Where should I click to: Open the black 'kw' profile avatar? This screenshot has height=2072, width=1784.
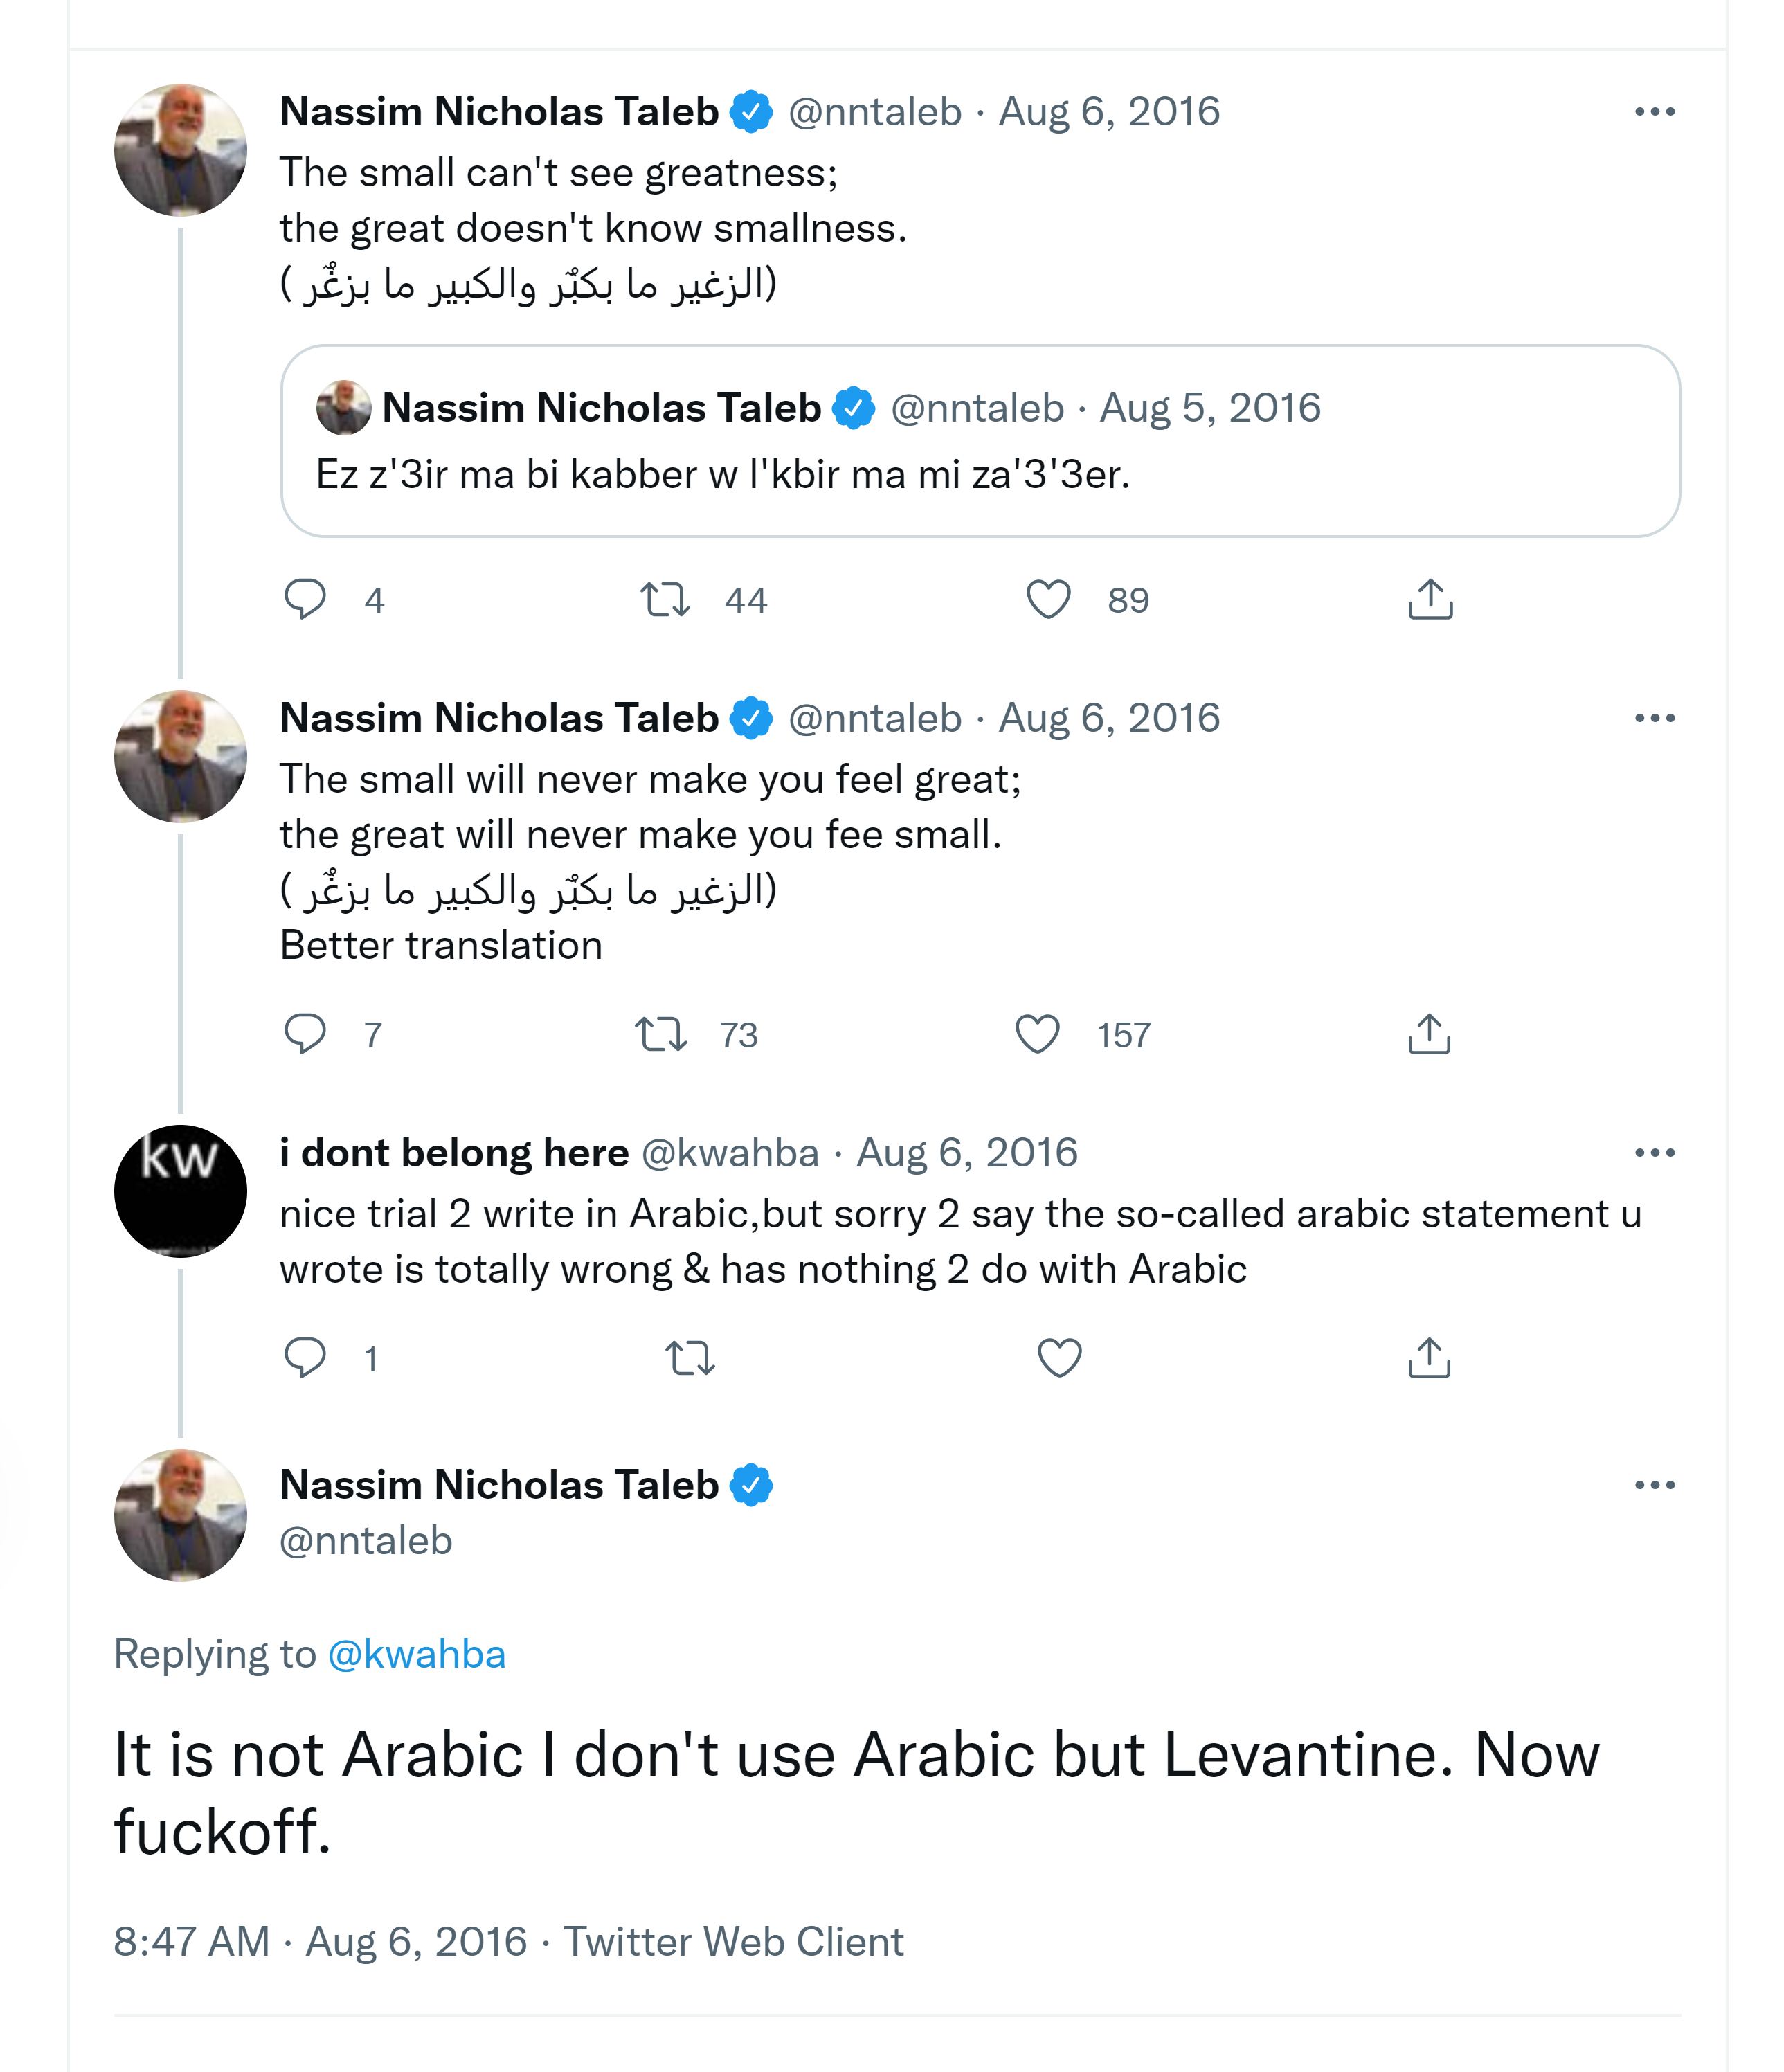click(x=180, y=1191)
